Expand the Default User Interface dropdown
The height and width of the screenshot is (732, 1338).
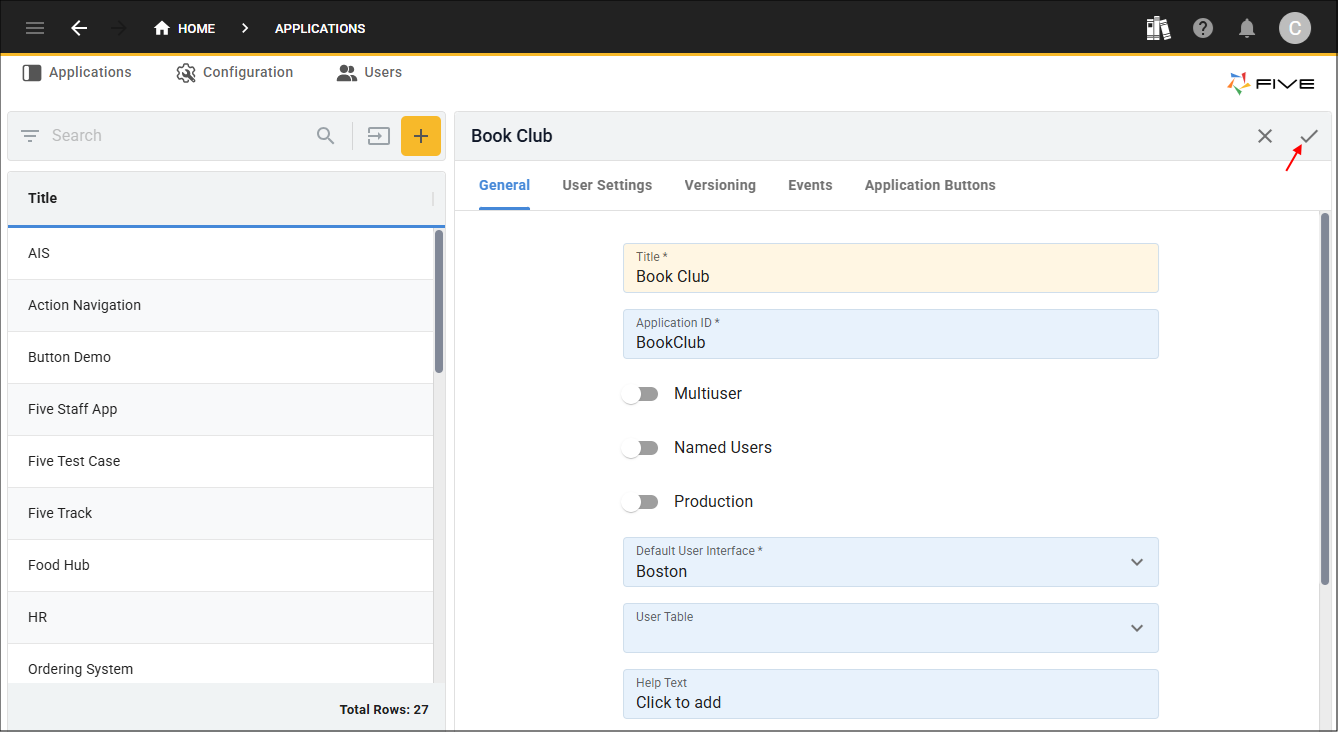[1137, 562]
